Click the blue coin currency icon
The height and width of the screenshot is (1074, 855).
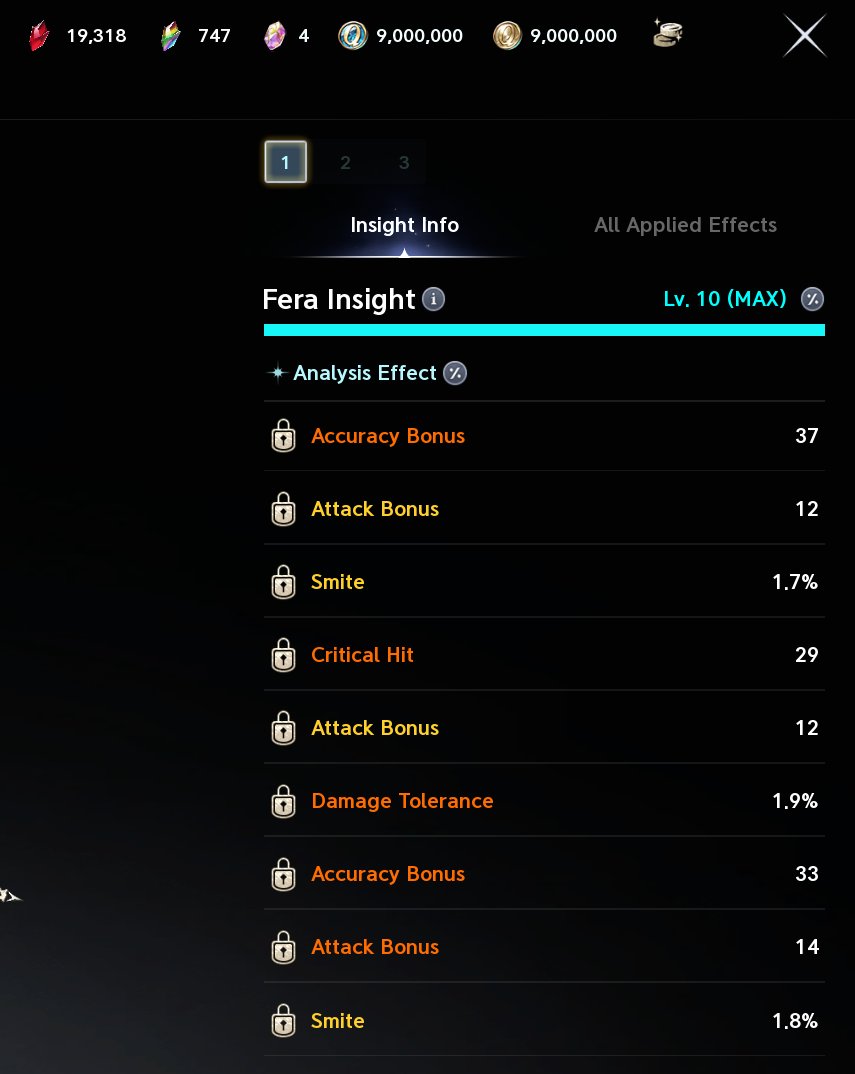(353, 36)
